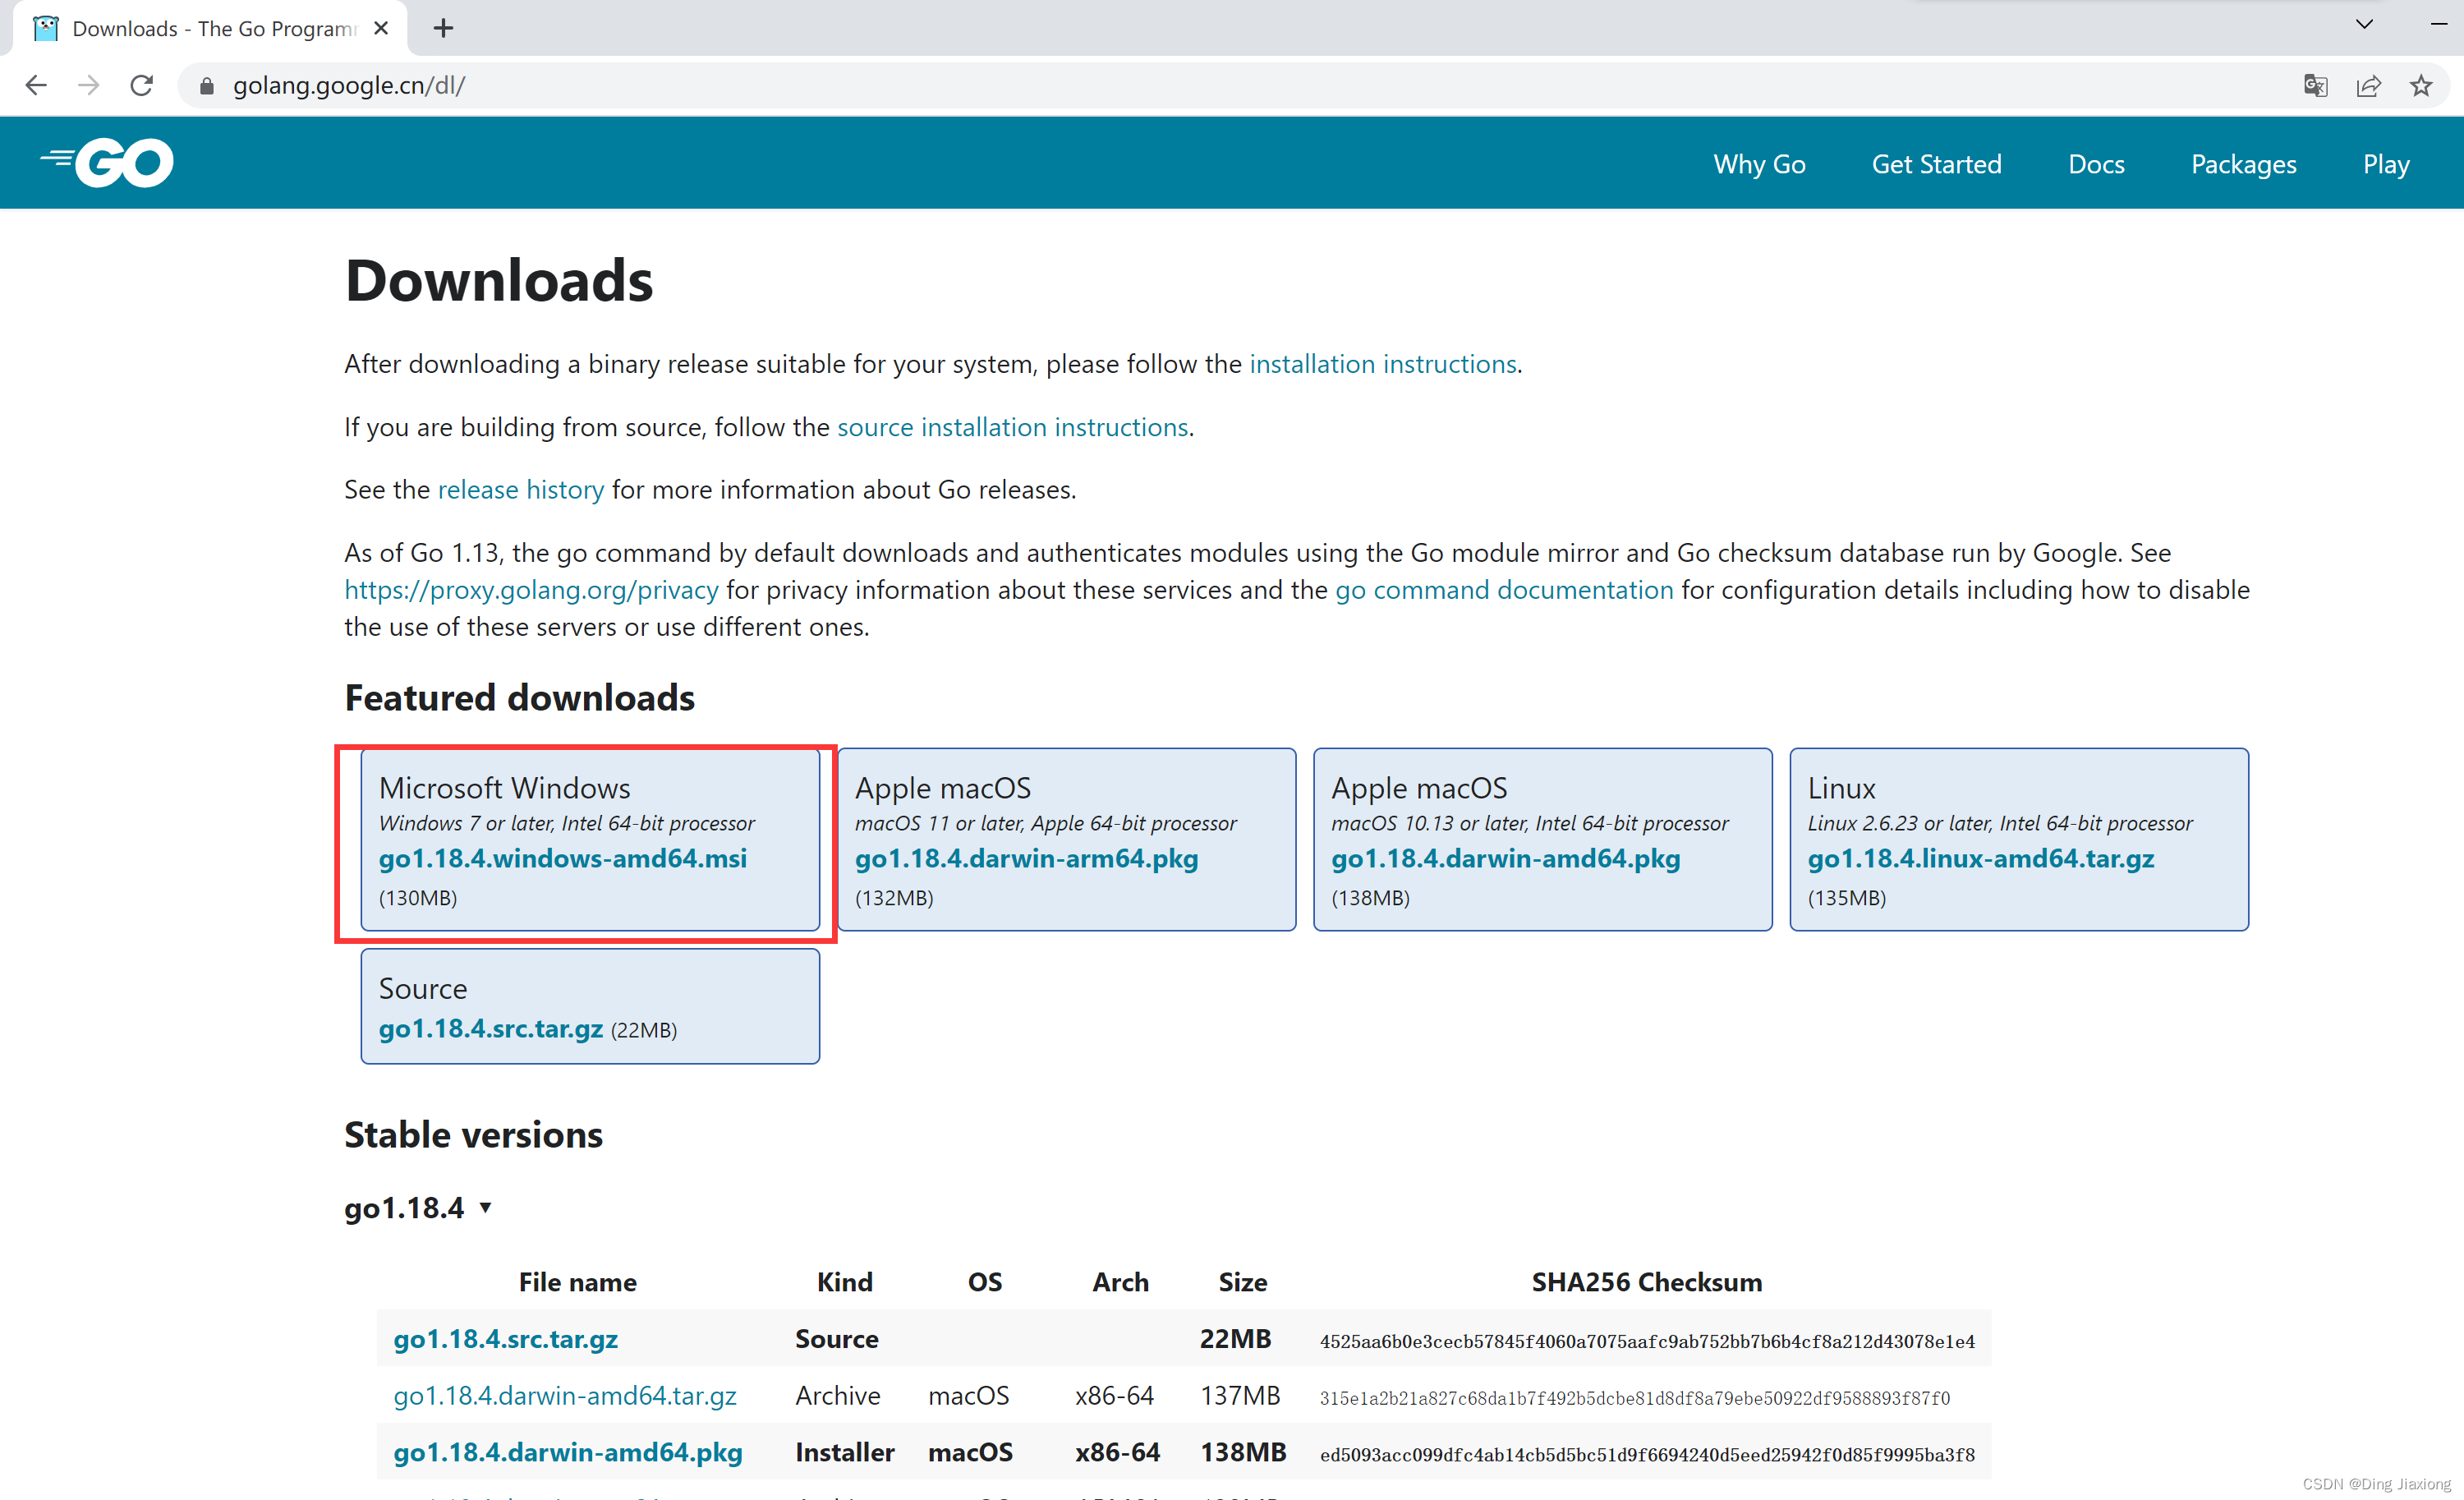Open Packages in navigation
Image resolution: width=2464 pixels, height=1500 pixels.
click(2243, 164)
